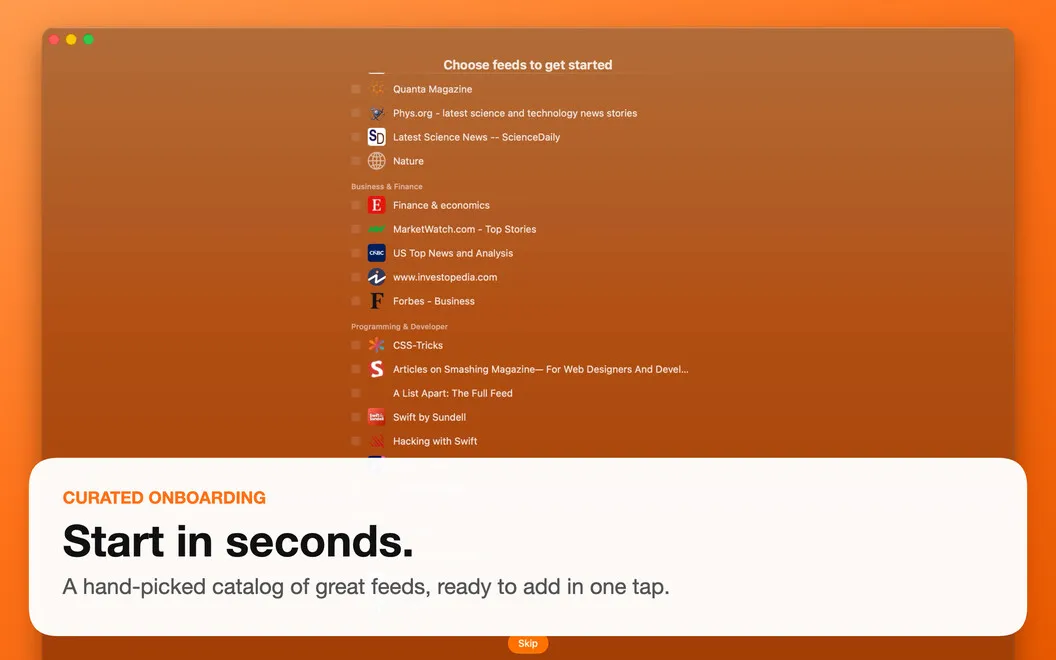Enable the CSS-Tricks feed checkbox
This screenshot has height=660, width=1056.
click(356, 345)
